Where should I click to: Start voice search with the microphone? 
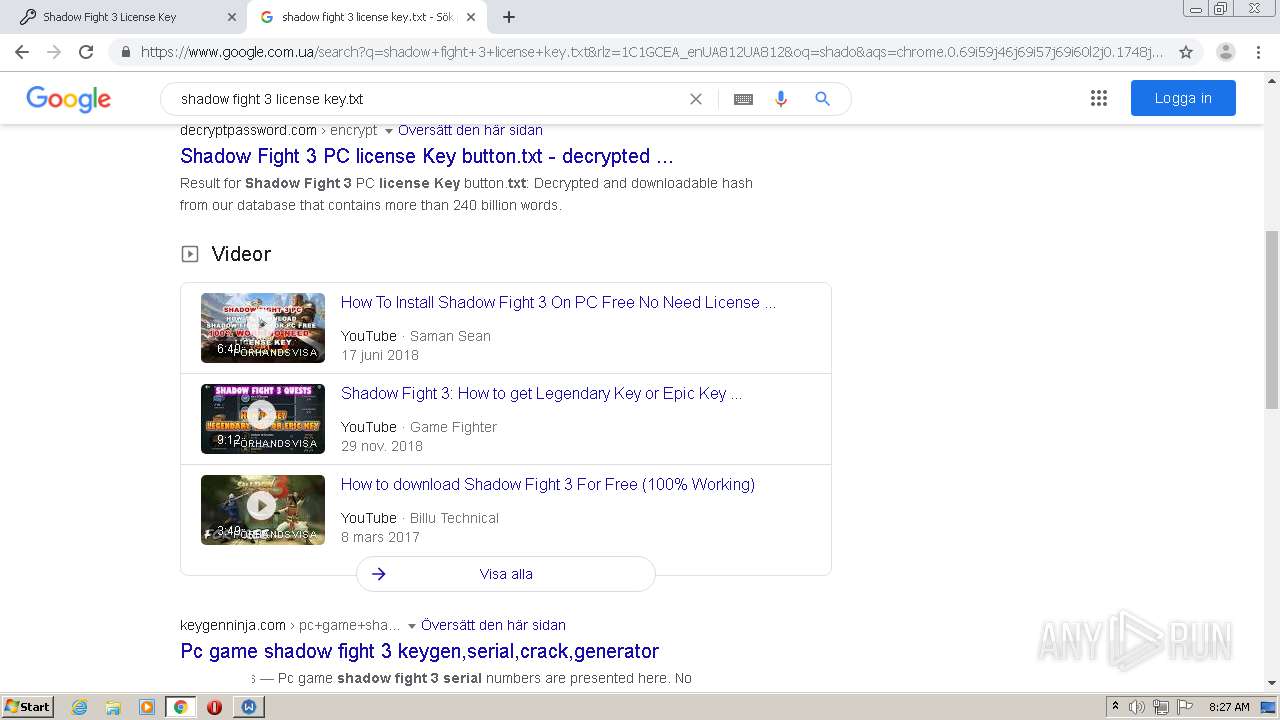coord(781,99)
